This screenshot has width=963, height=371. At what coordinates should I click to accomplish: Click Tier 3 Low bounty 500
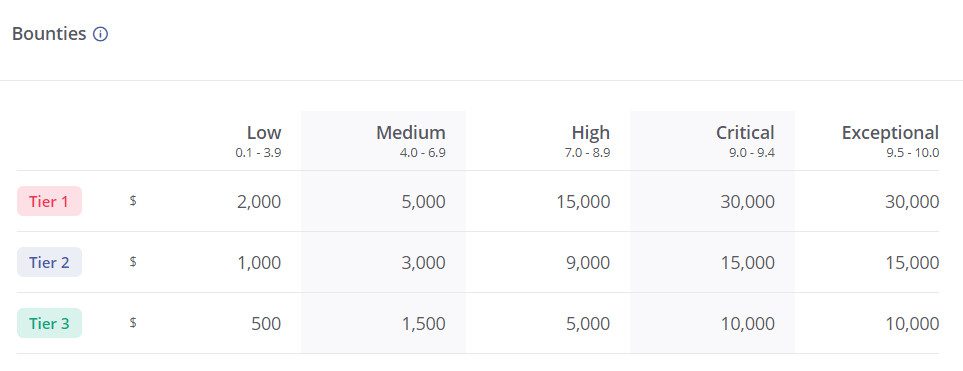[x=266, y=323]
